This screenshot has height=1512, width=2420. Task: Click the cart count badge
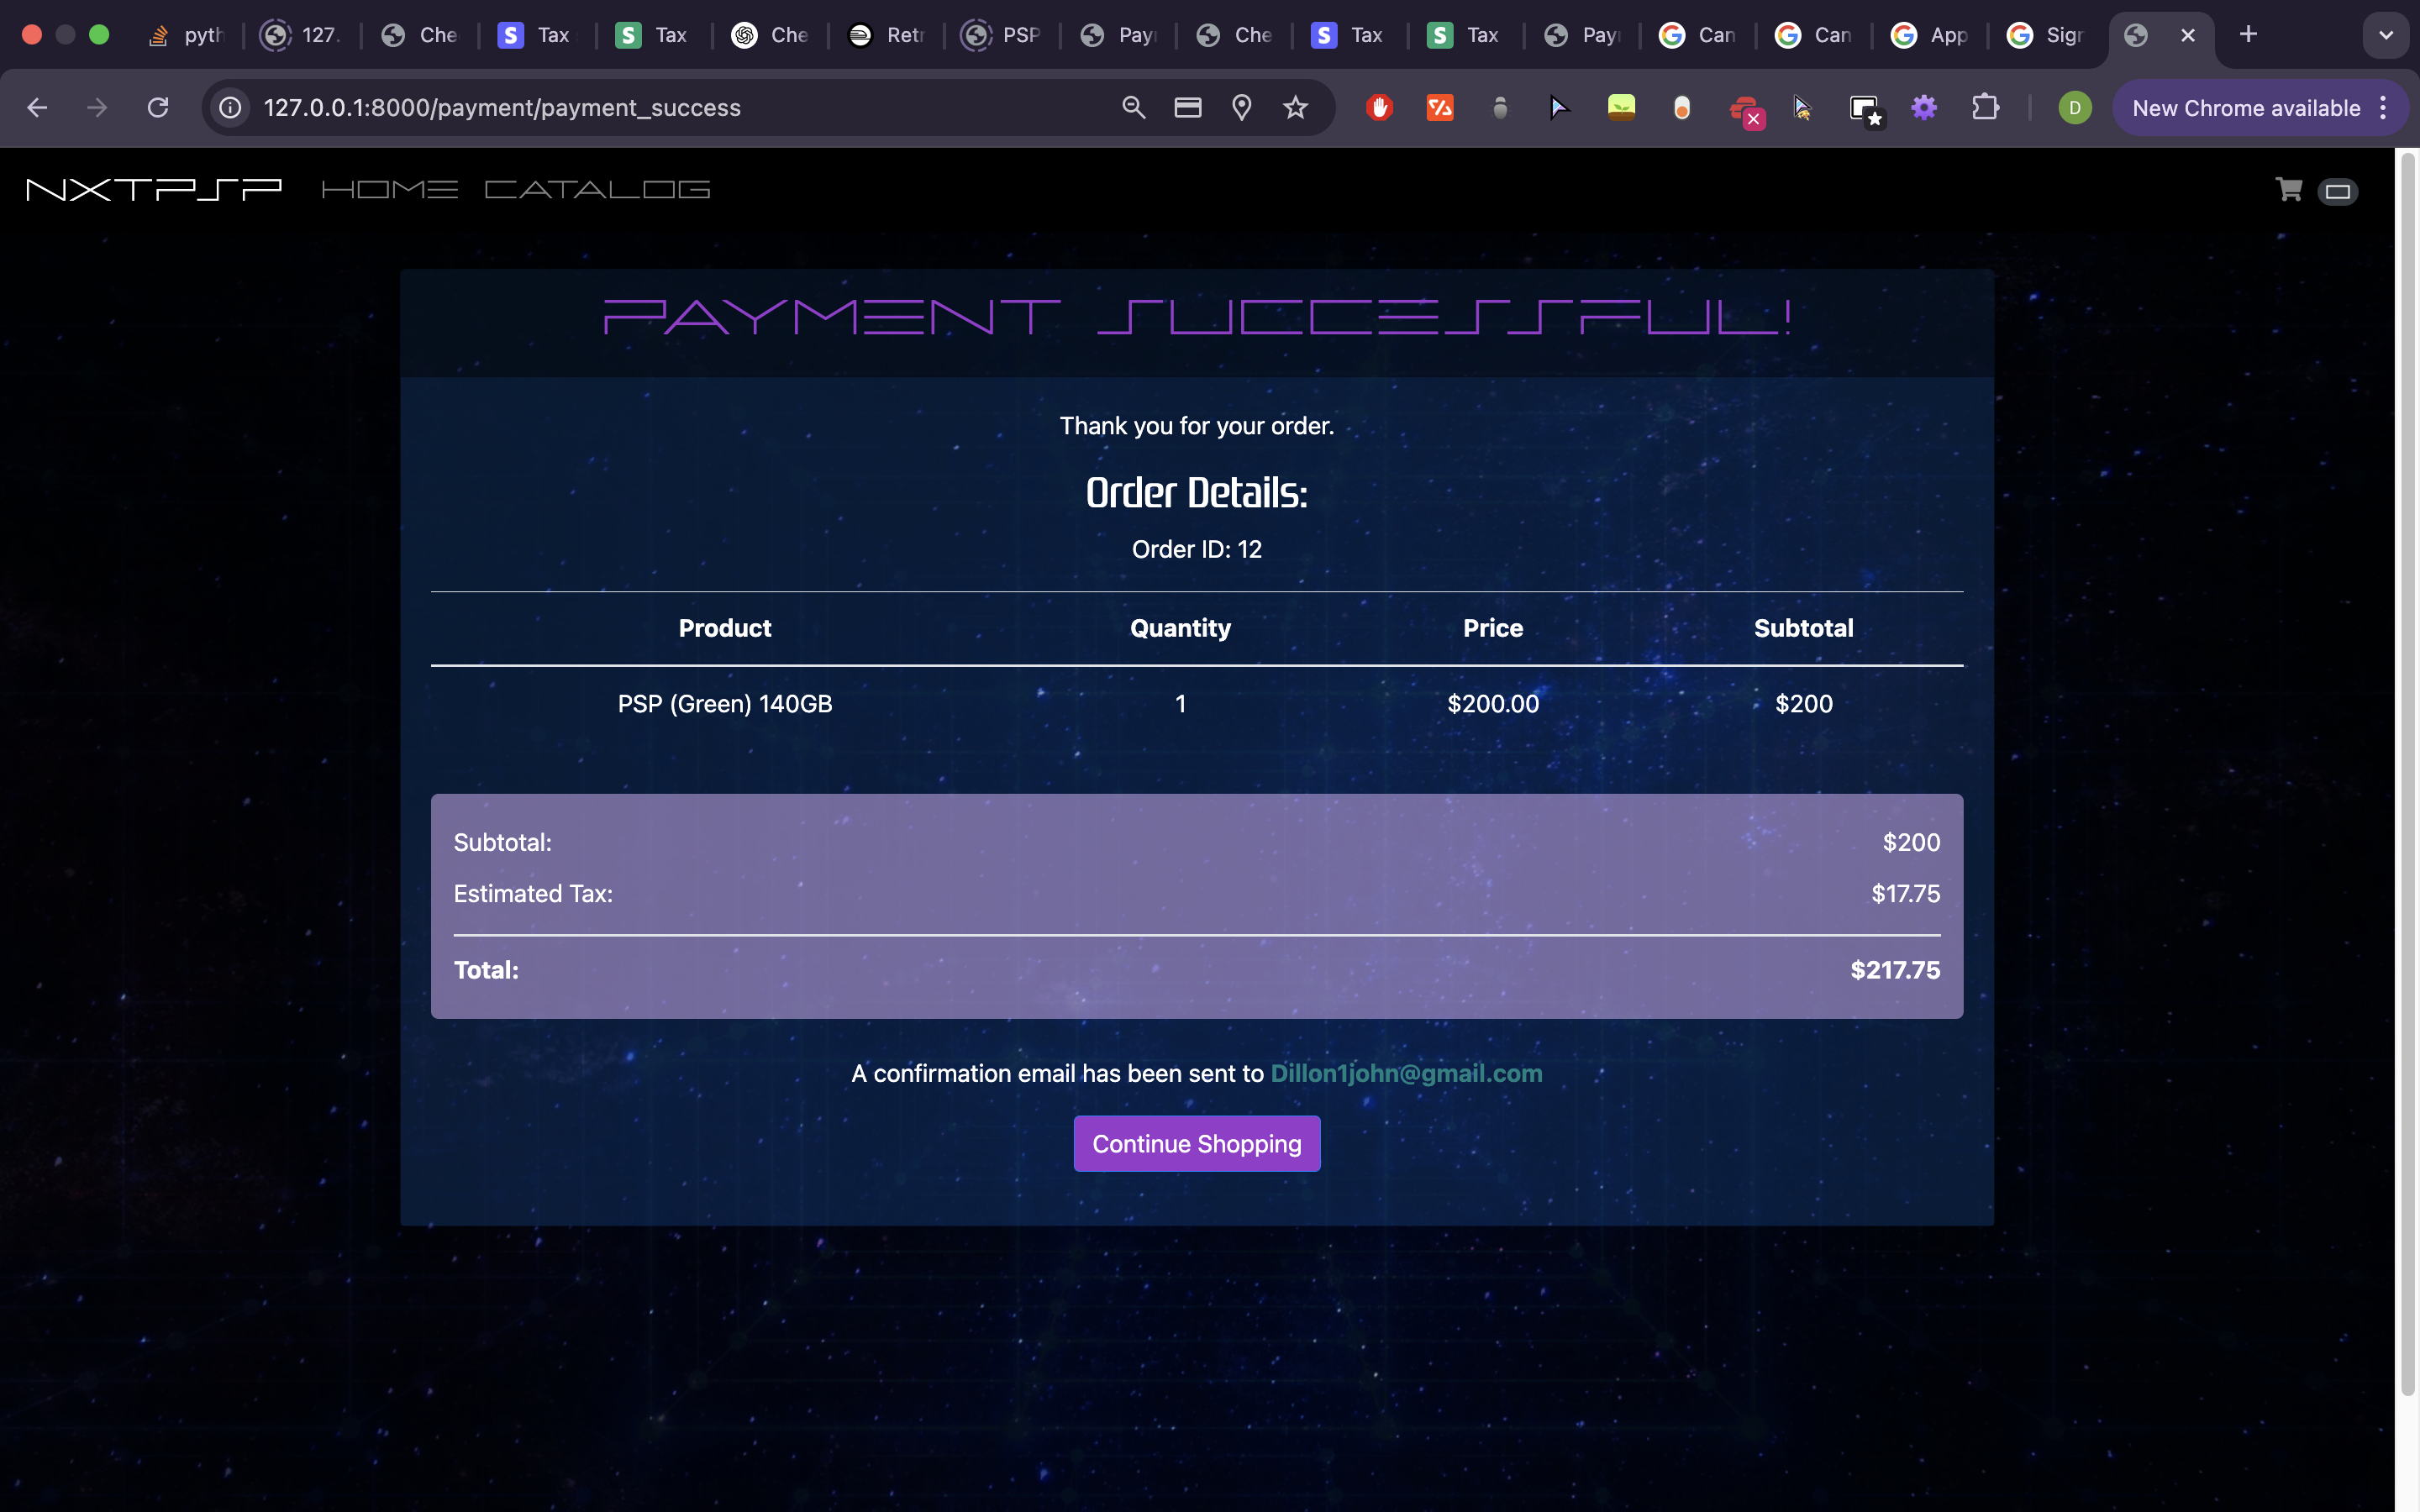coord(2337,192)
